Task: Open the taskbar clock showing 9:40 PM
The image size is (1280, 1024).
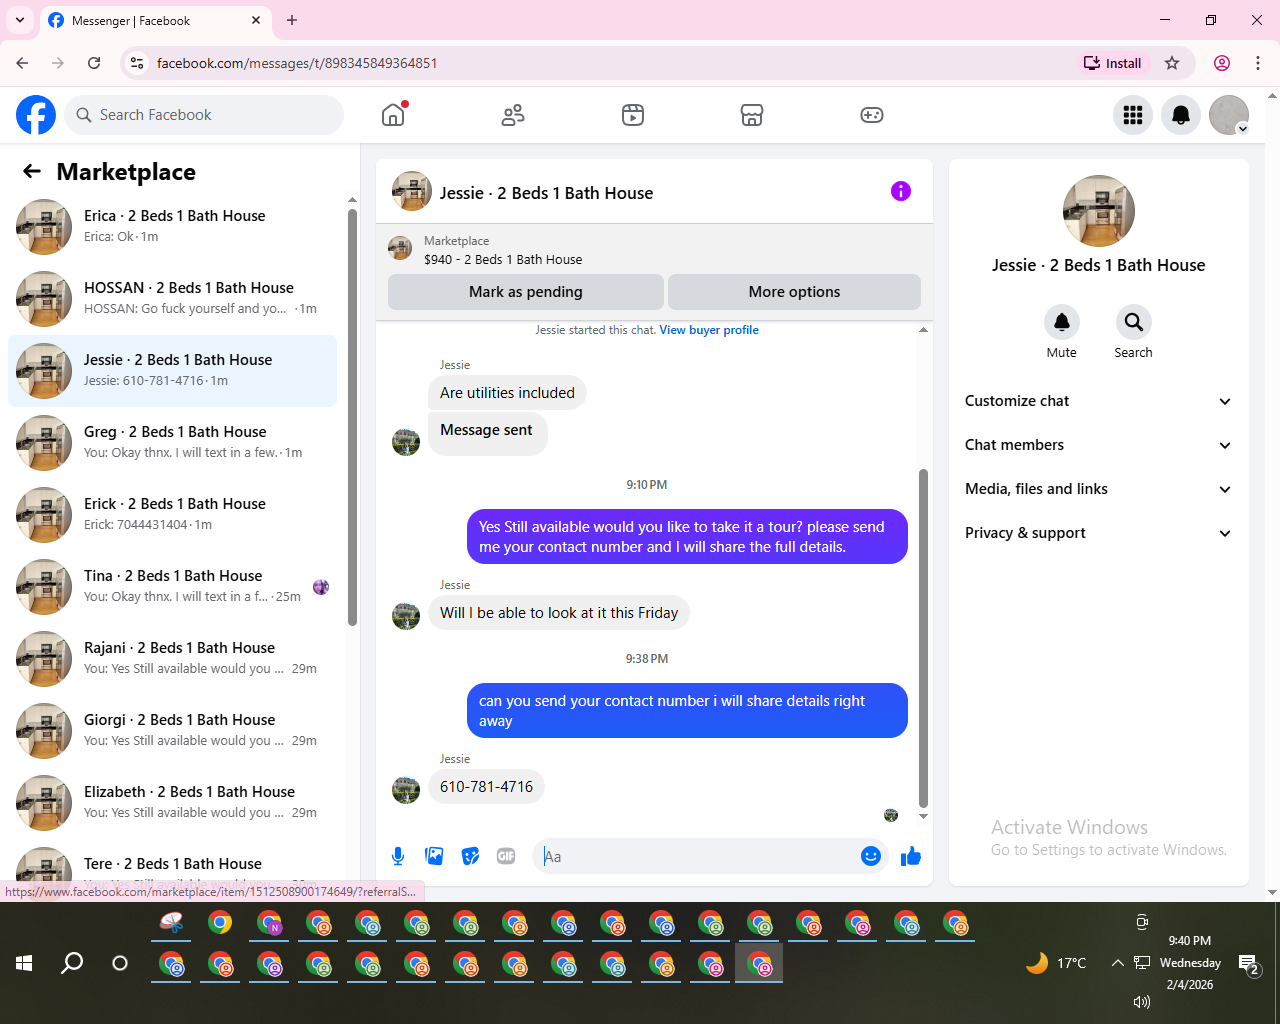Action: 1190,963
